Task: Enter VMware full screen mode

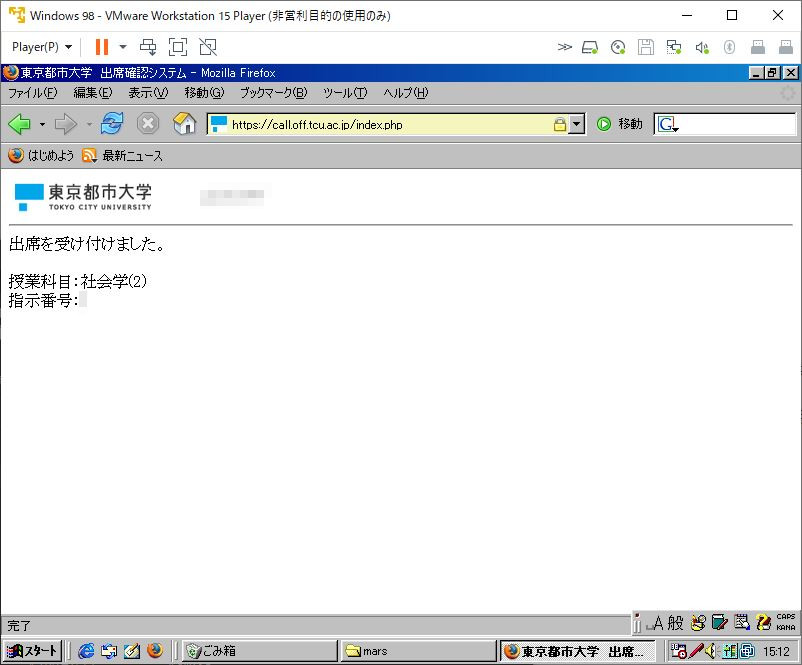Action: [177, 47]
